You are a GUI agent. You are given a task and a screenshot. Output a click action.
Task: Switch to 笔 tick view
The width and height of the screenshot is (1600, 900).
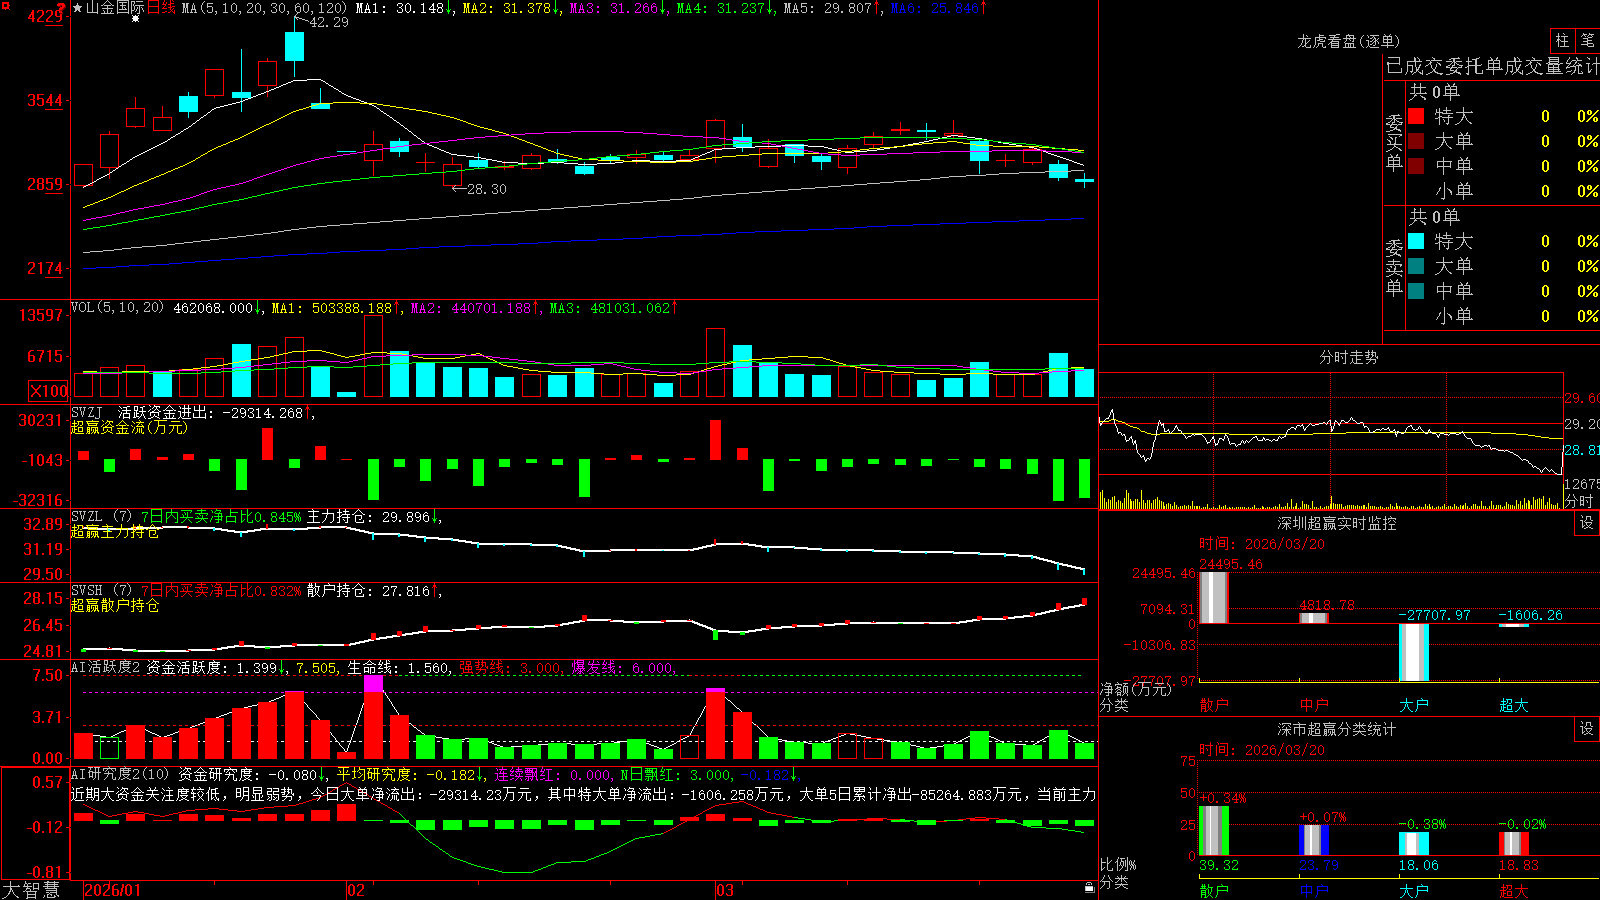pos(1587,40)
